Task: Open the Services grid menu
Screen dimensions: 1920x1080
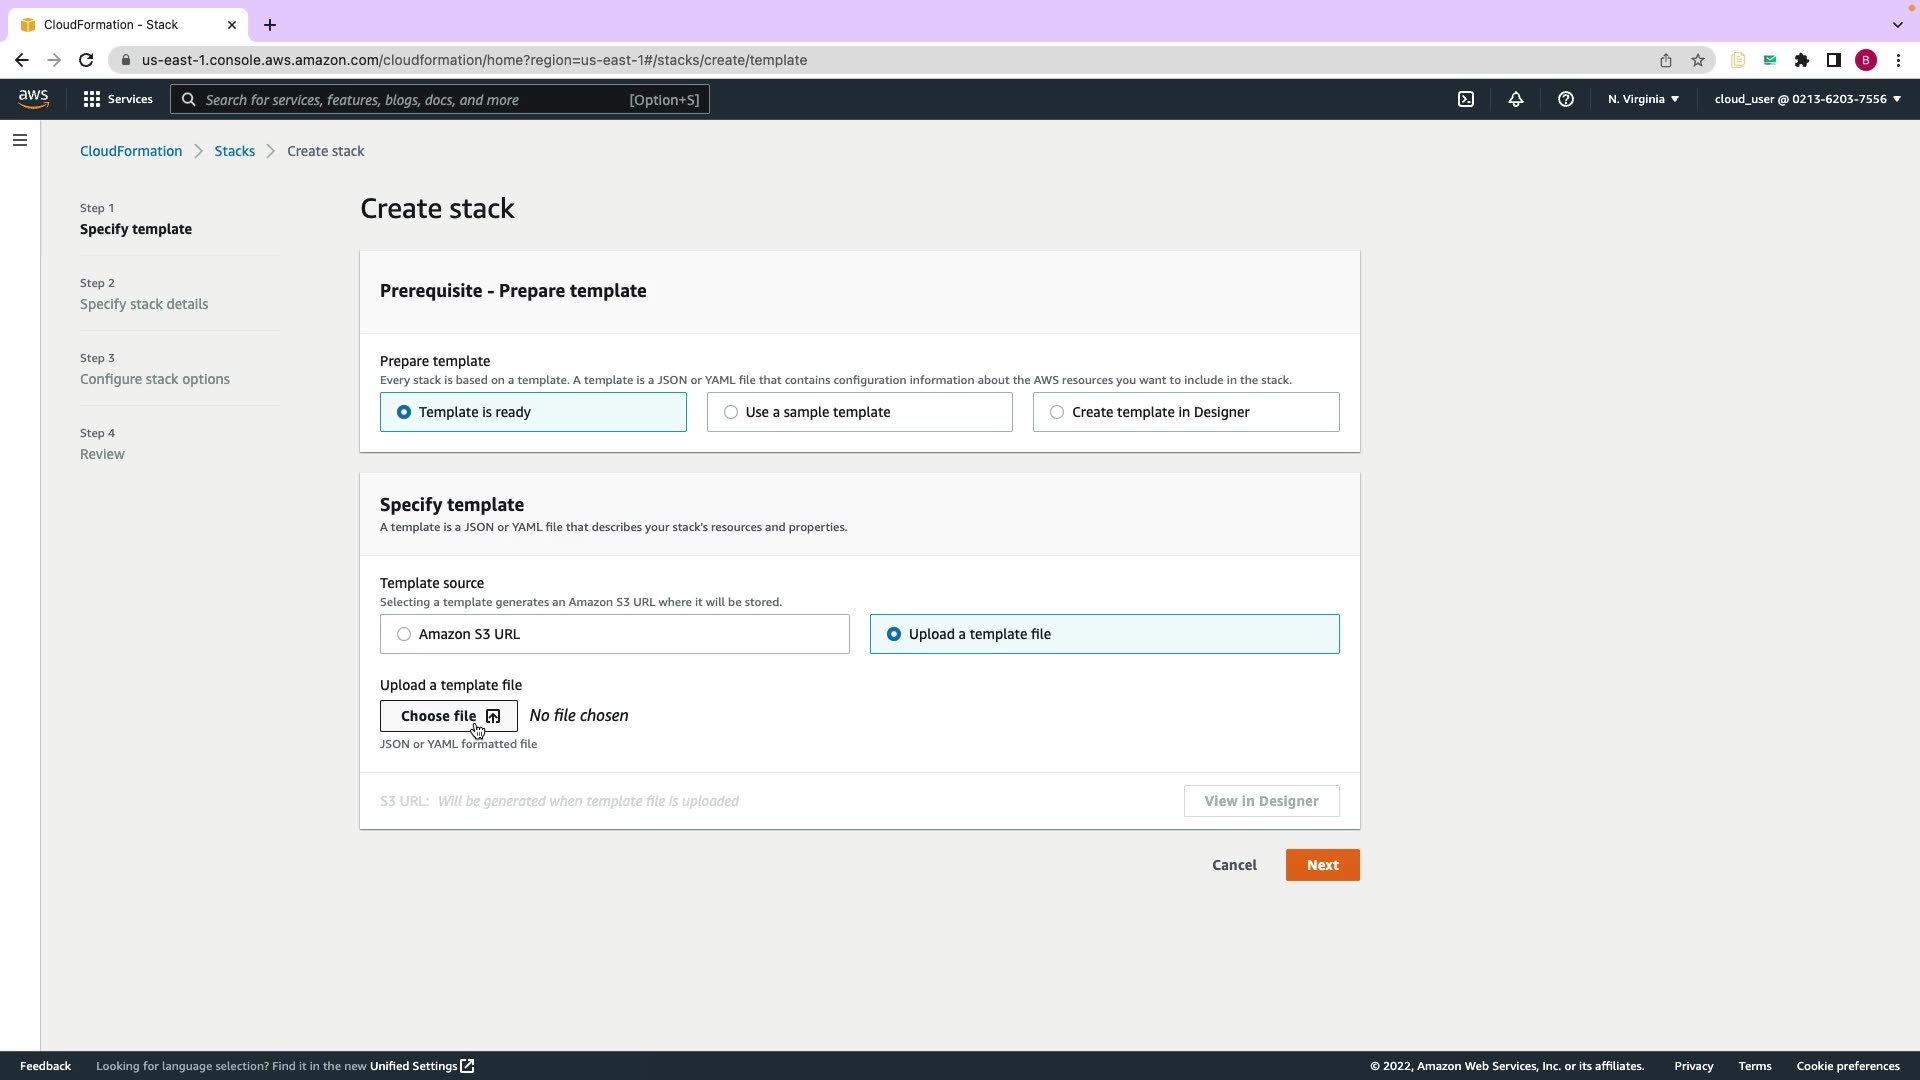Action: (x=118, y=99)
